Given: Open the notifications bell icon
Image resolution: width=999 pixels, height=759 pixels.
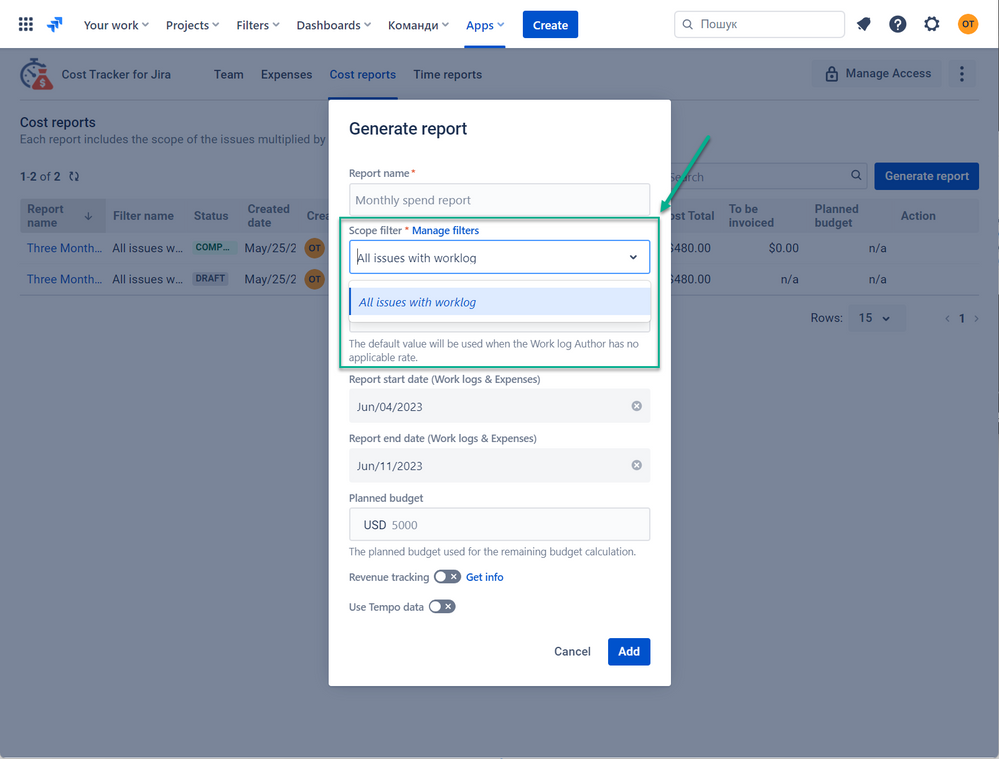Looking at the screenshot, I should [x=863, y=24].
